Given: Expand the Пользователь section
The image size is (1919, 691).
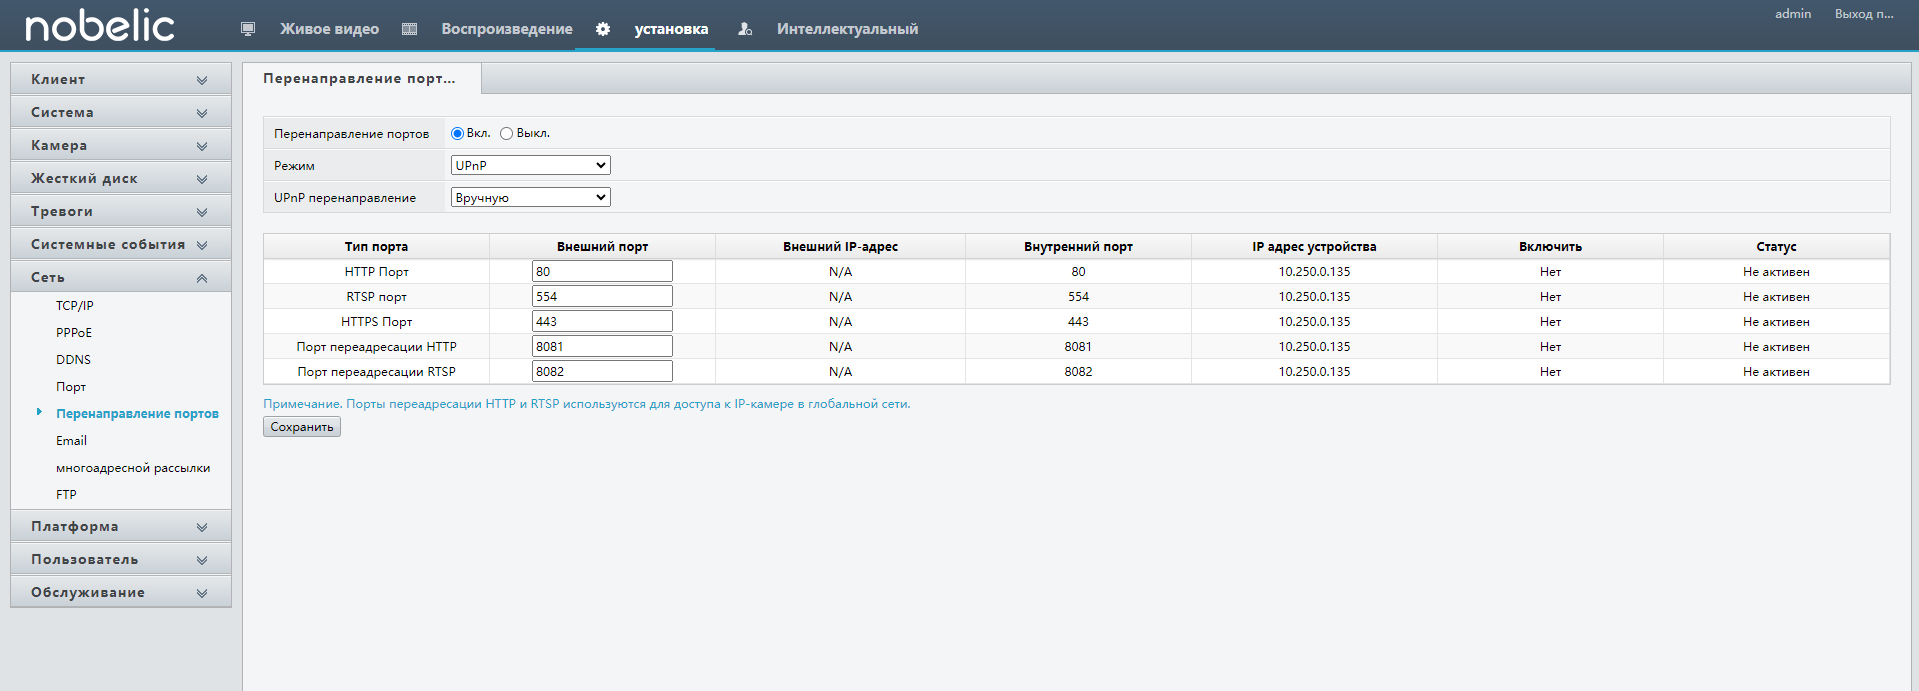Looking at the screenshot, I should [x=121, y=559].
